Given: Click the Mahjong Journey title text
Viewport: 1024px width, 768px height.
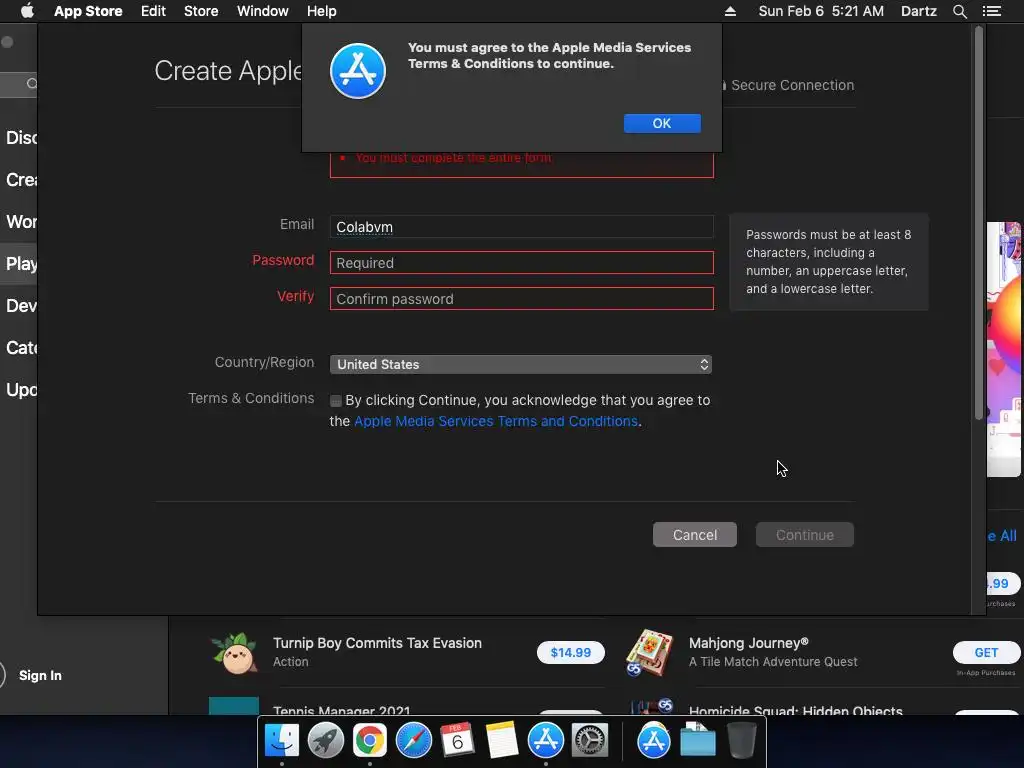Looking at the screenshot, I should point(748,643).
